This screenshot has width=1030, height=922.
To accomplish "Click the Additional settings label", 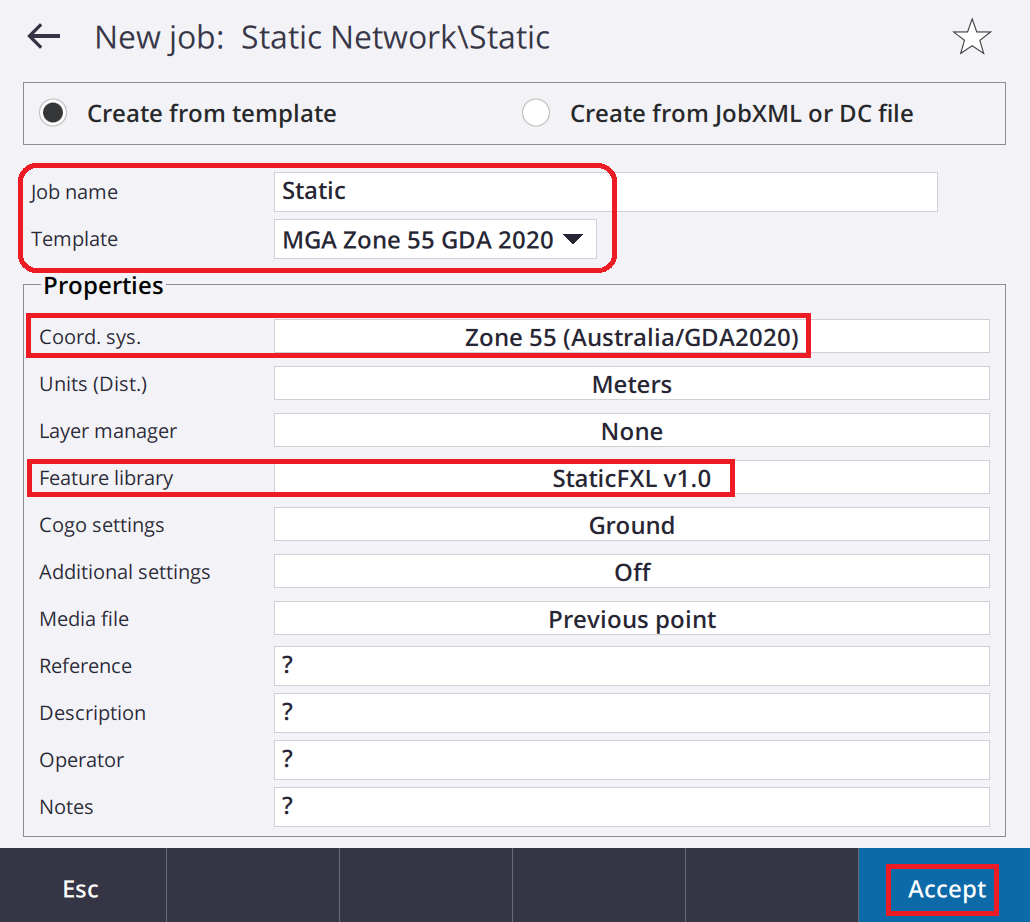I will tap(125, 572).
